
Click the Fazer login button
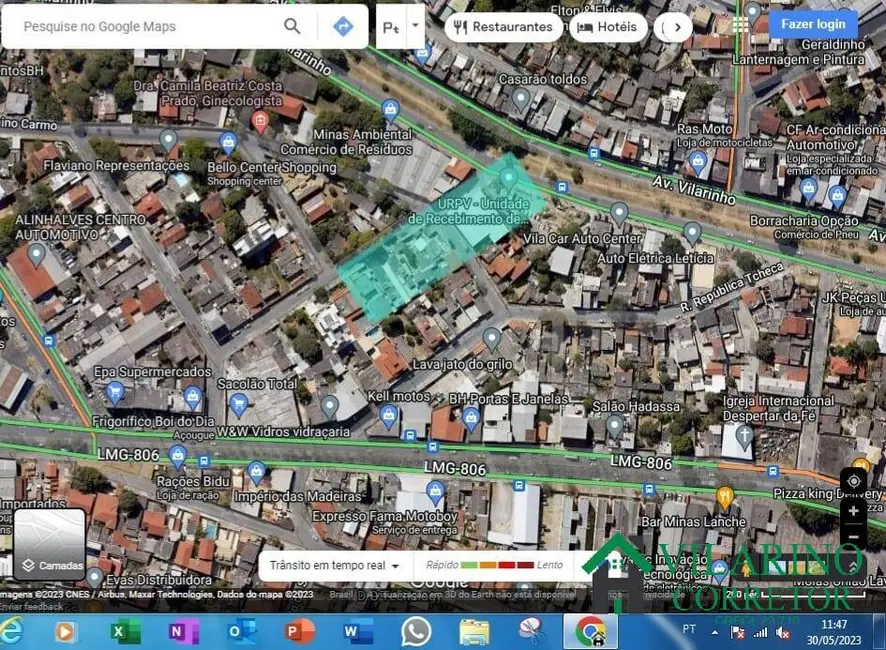tap(813, 22)
